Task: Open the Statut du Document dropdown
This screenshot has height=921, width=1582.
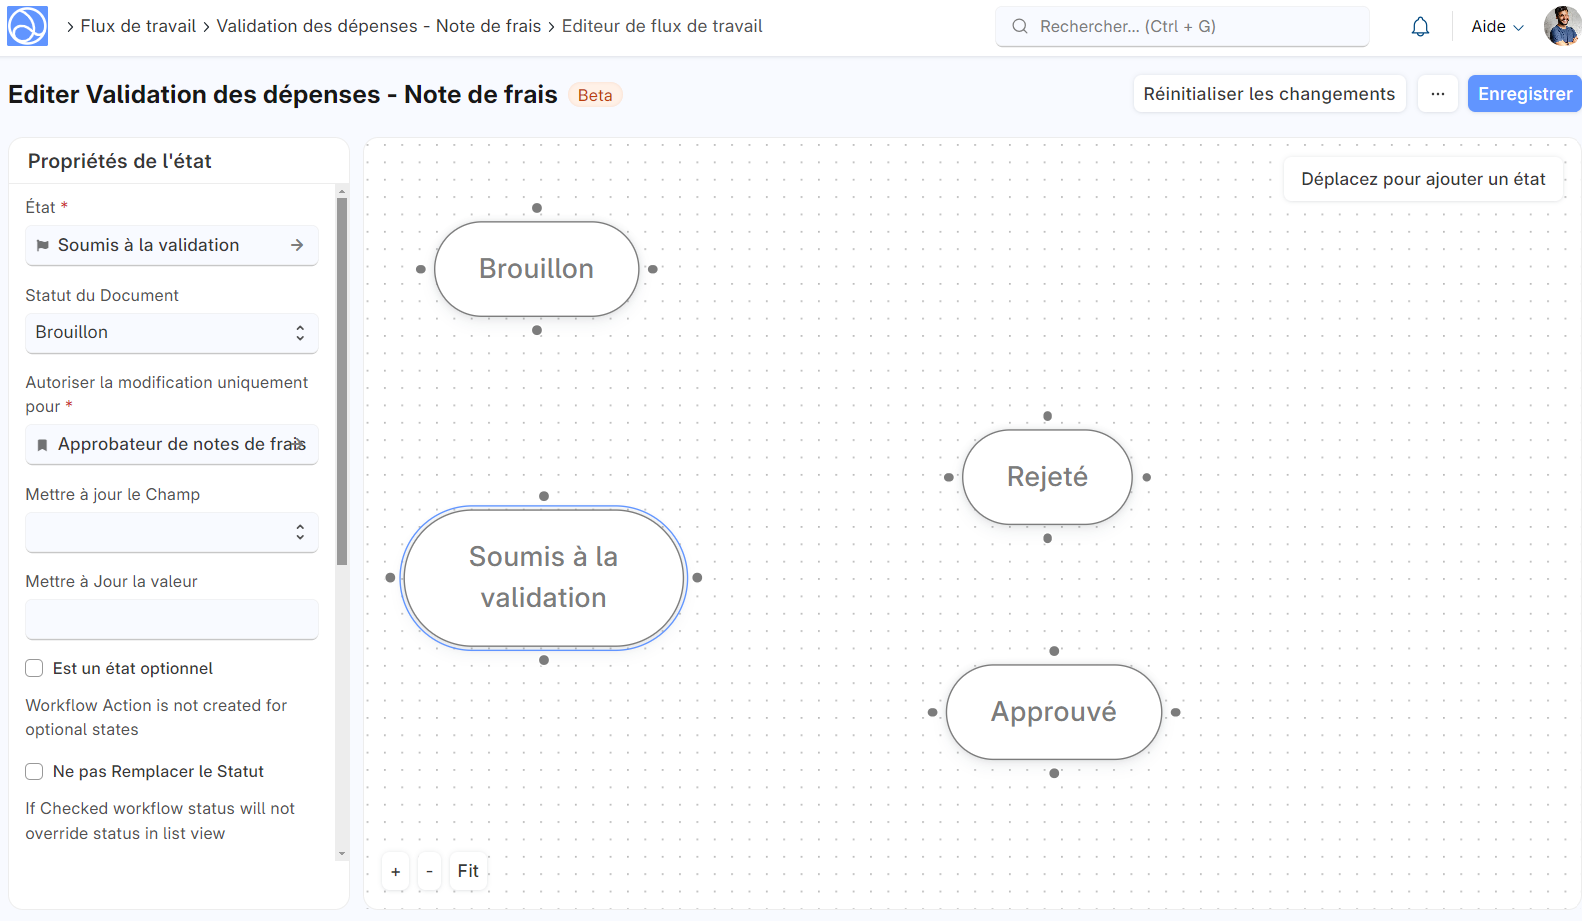Action: (171, 333)
